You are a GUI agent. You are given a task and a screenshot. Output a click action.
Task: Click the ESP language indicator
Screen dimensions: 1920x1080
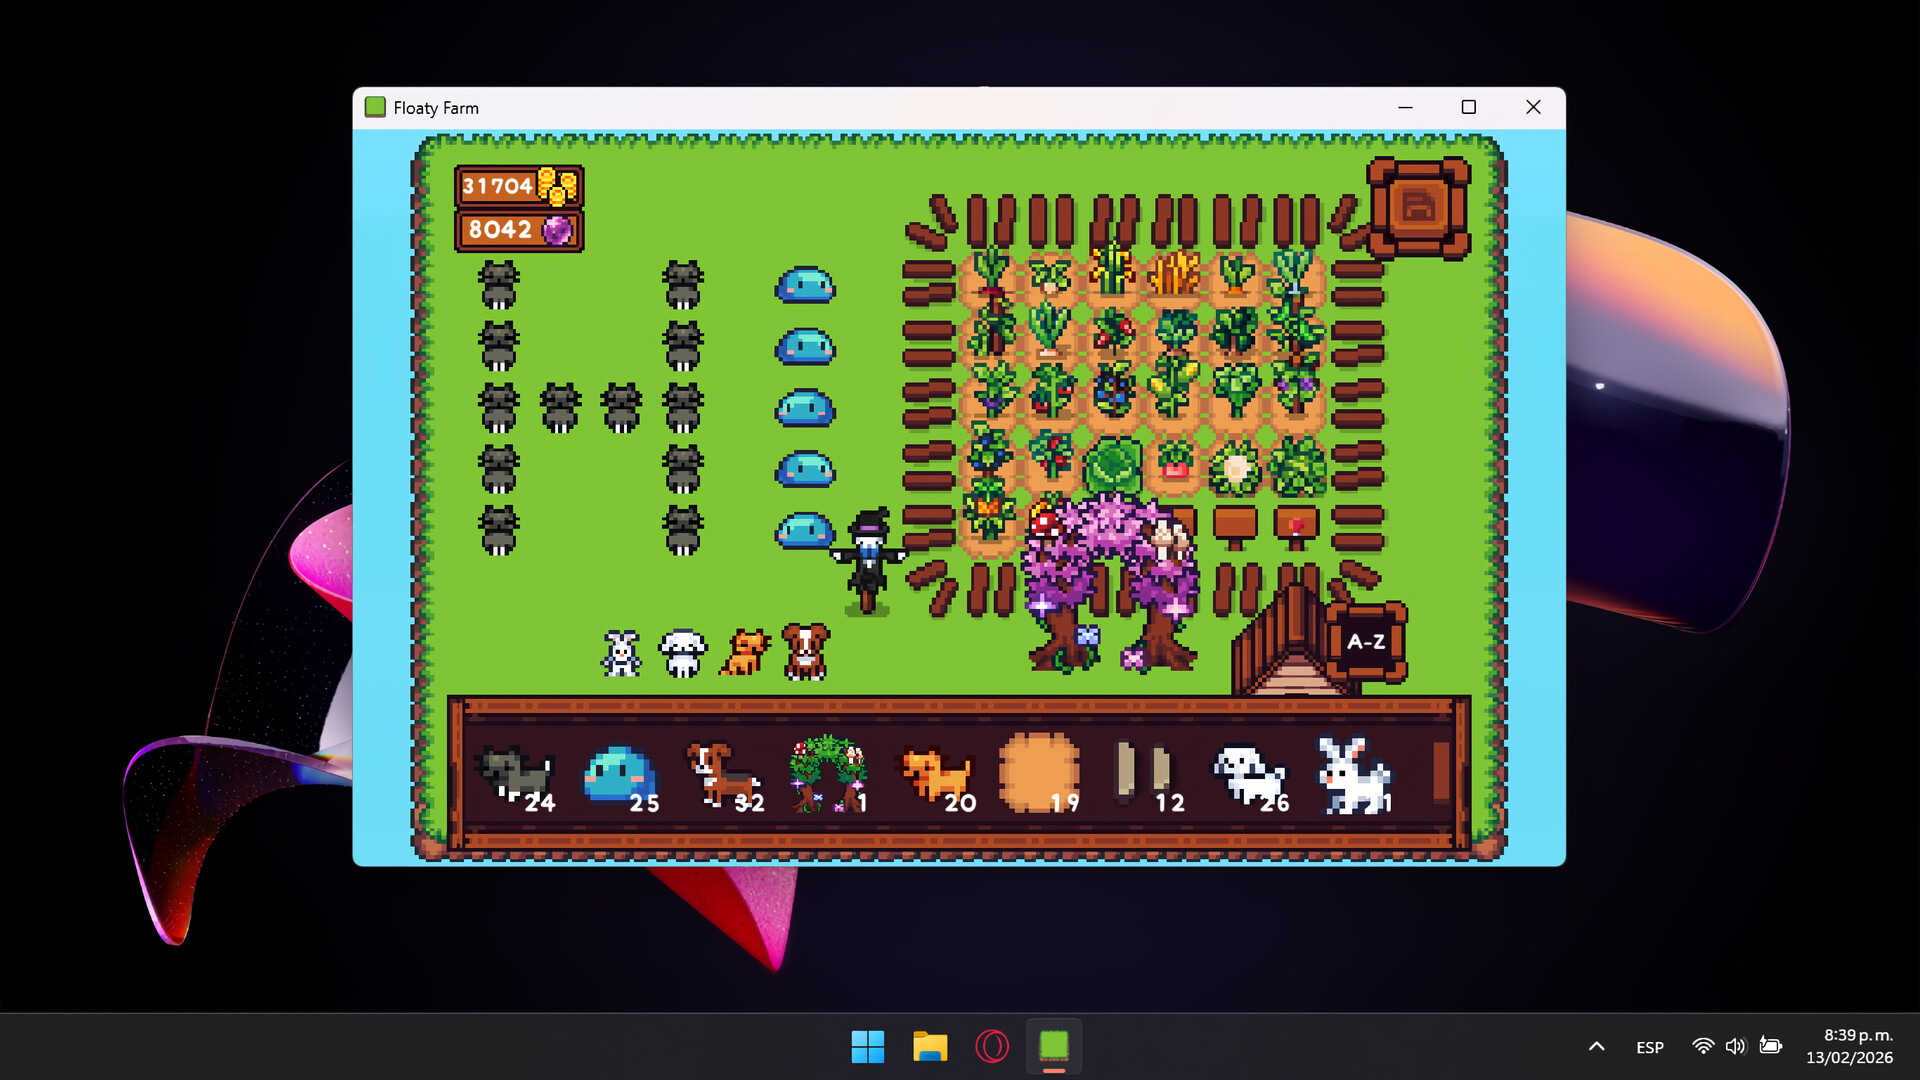coord(1649,1047)
